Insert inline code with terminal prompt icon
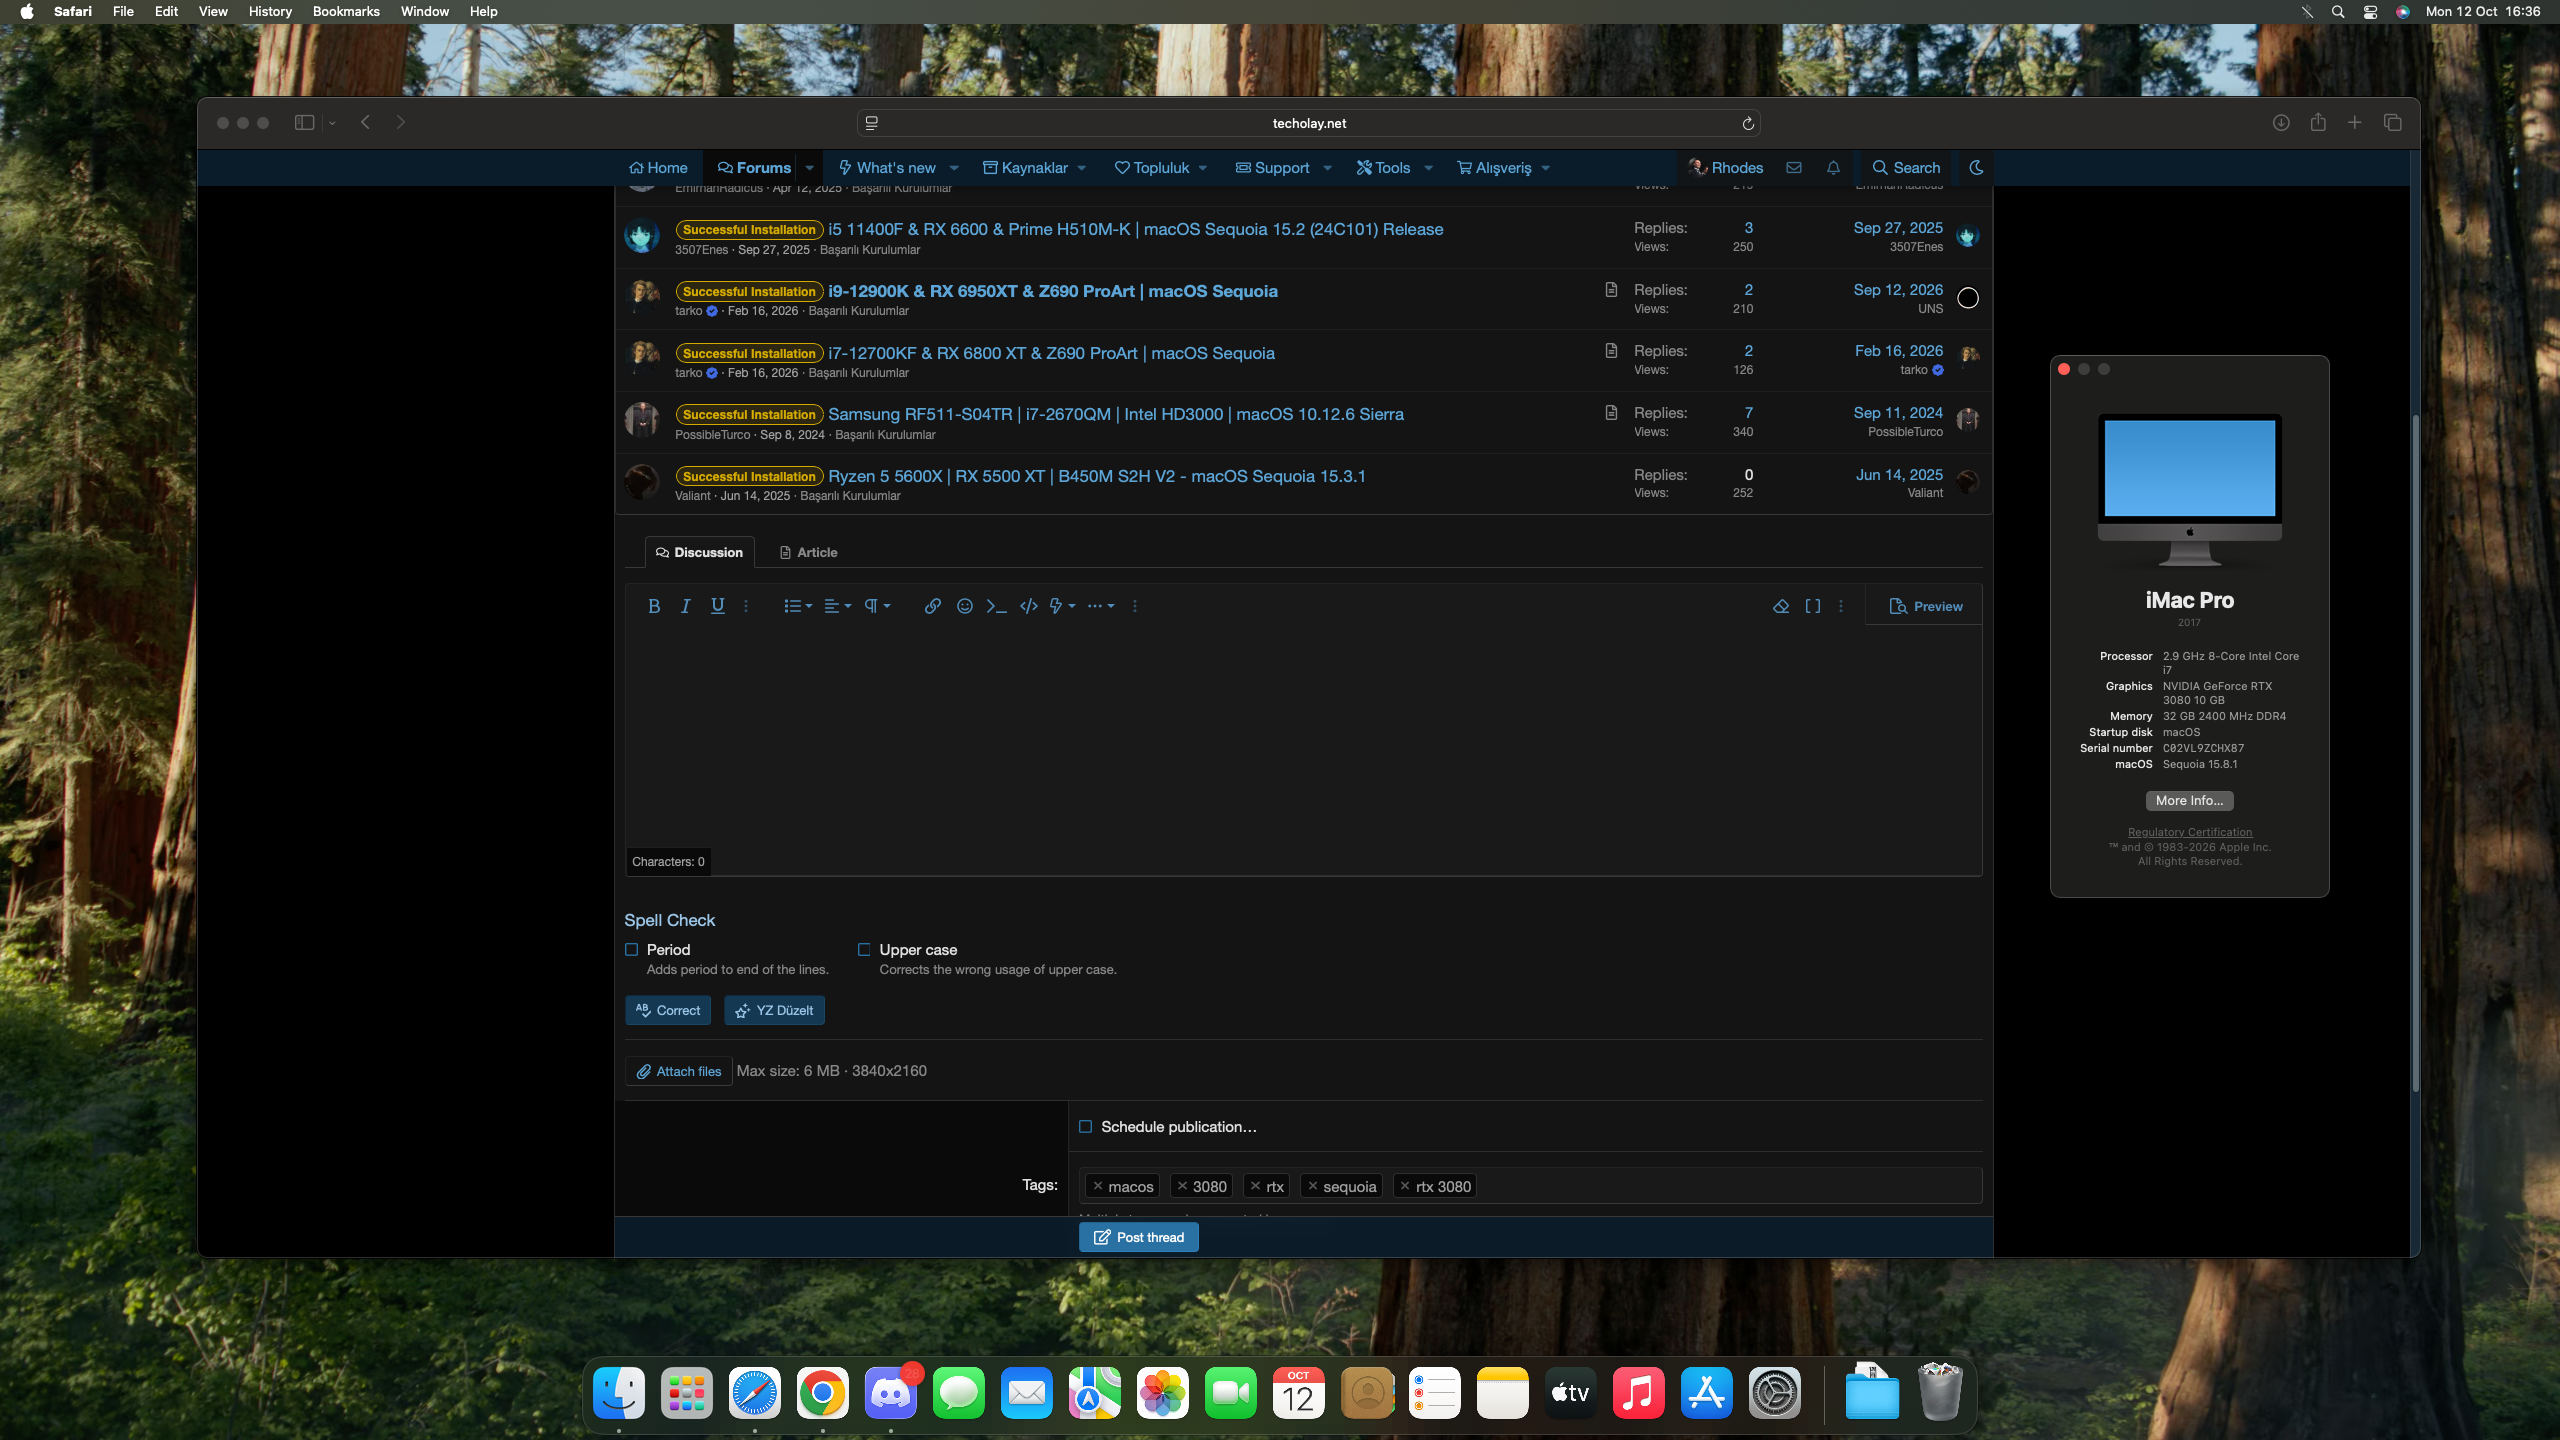The width and height of the screenshot is (2560, 1440). point(996,606)
